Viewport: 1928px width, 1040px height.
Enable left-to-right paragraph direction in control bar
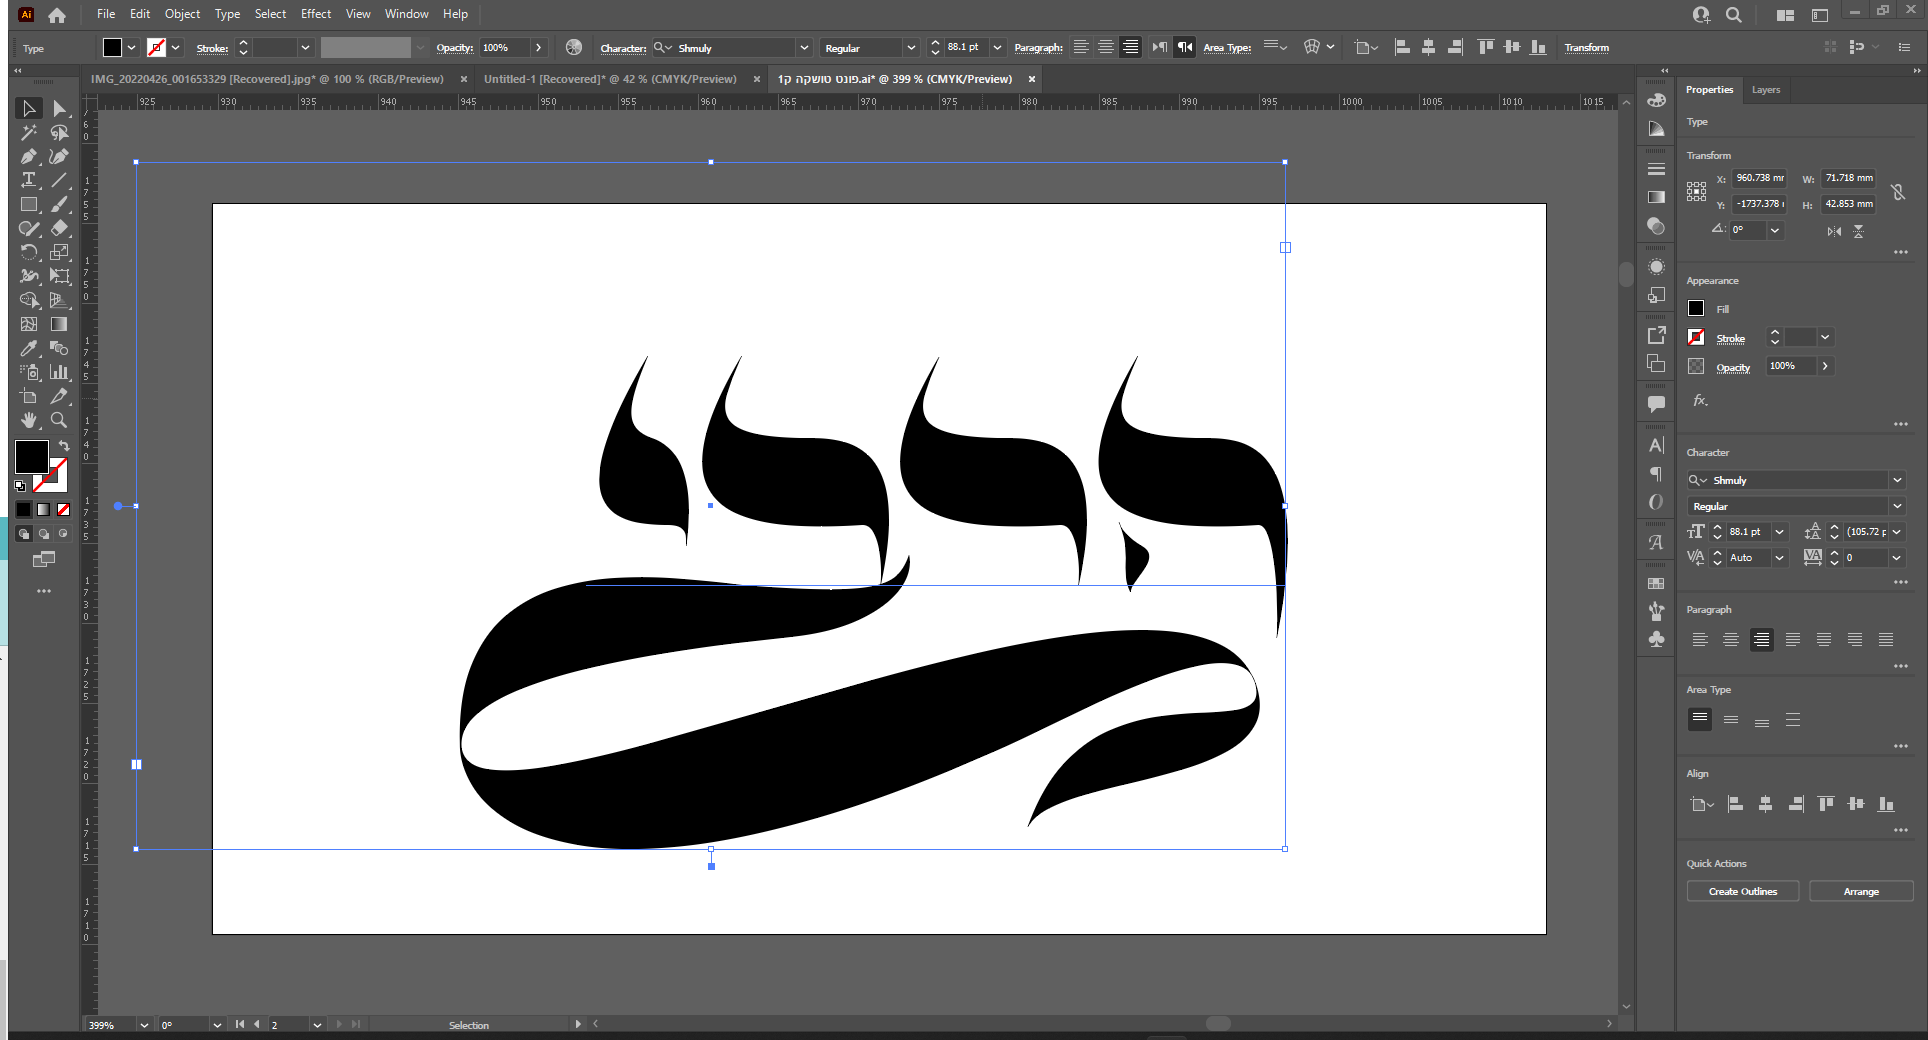(1159, 47)
